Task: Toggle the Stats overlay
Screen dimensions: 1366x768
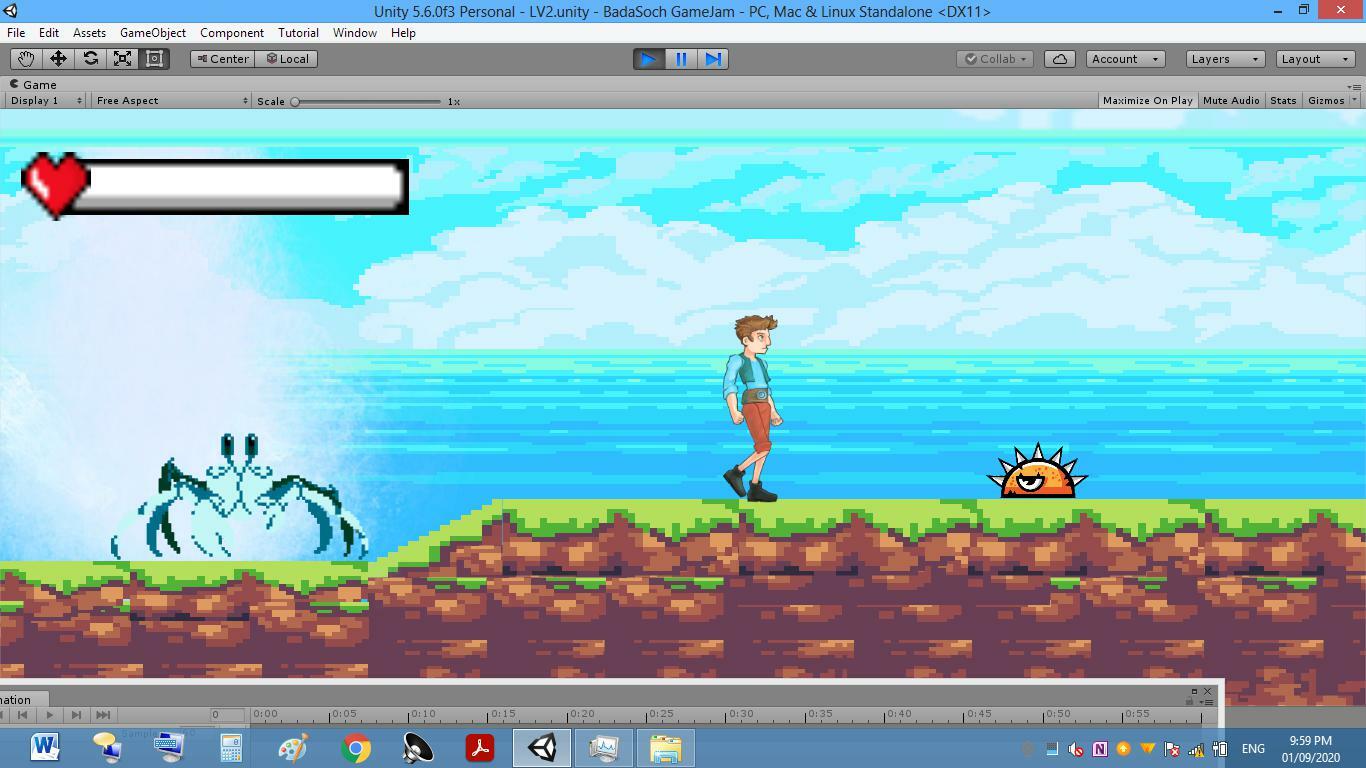Action: pyautogui.click(x=1283, y=101)
